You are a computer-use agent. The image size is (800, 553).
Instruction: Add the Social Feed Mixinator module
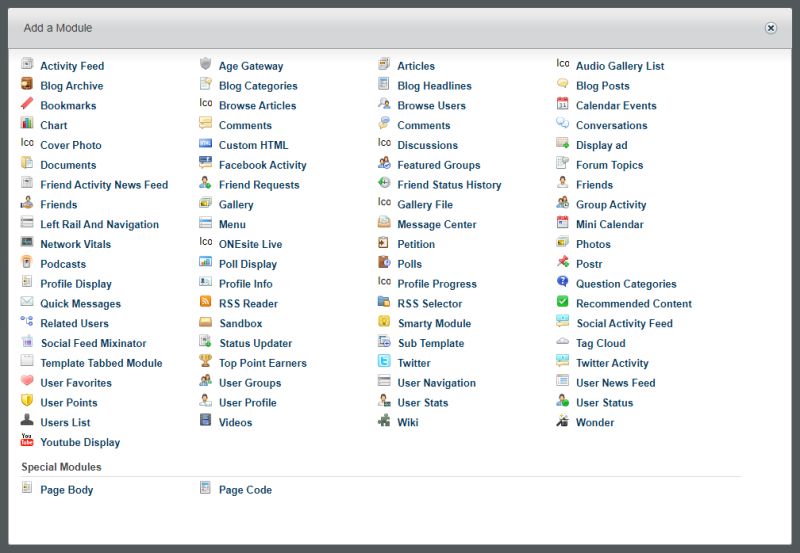(93, 343)
